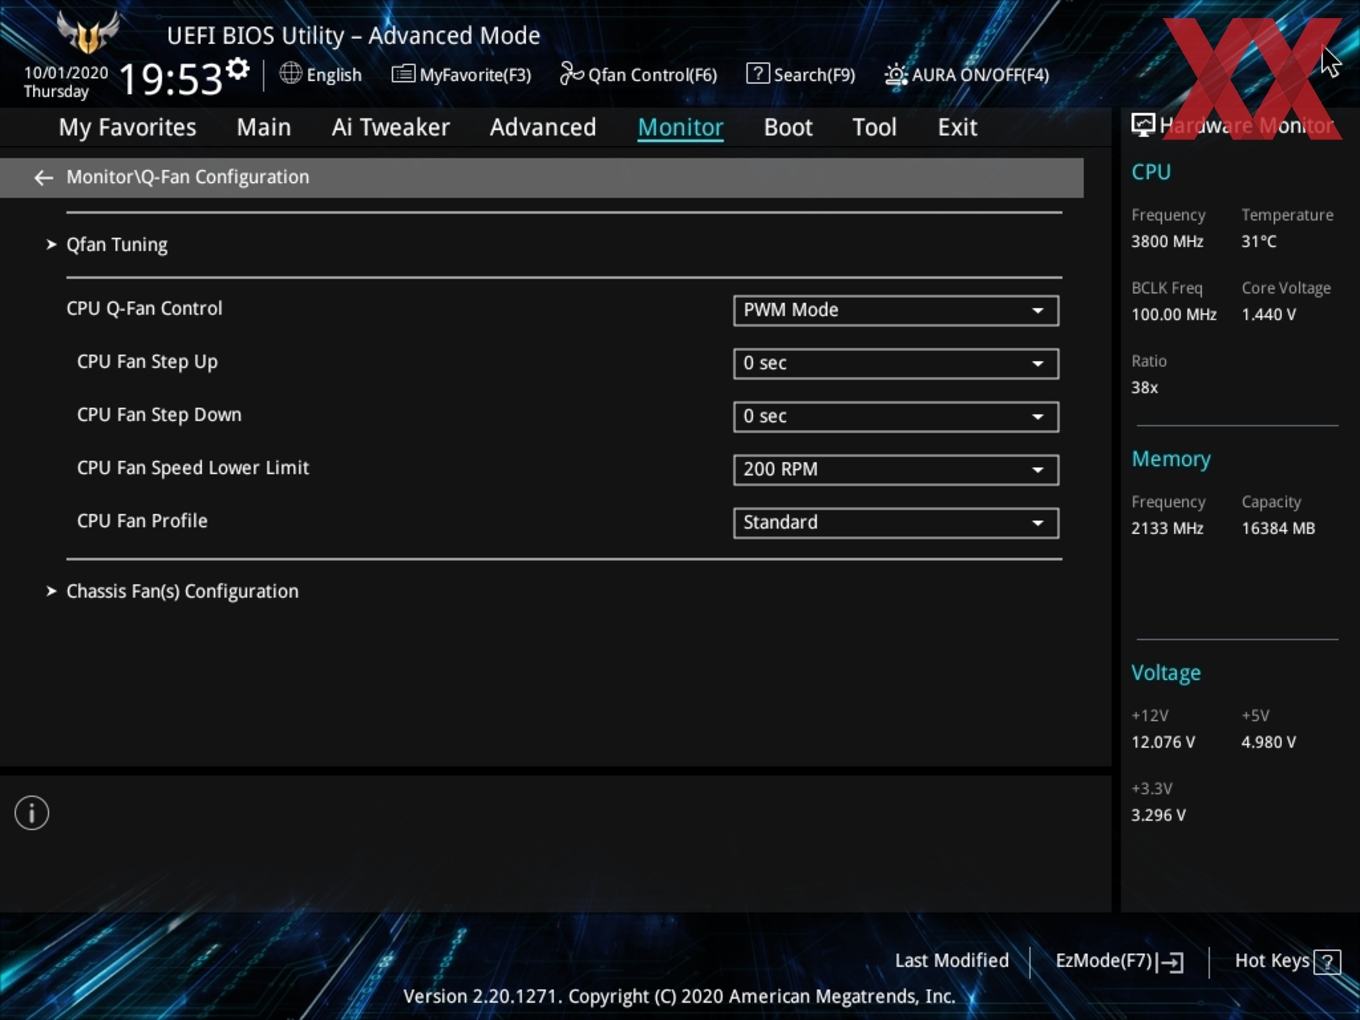The width and height of the screenshot is (1360, 1020).
Task: Switch to Ai Tweaker tab
Action: [x=391, y=127]
